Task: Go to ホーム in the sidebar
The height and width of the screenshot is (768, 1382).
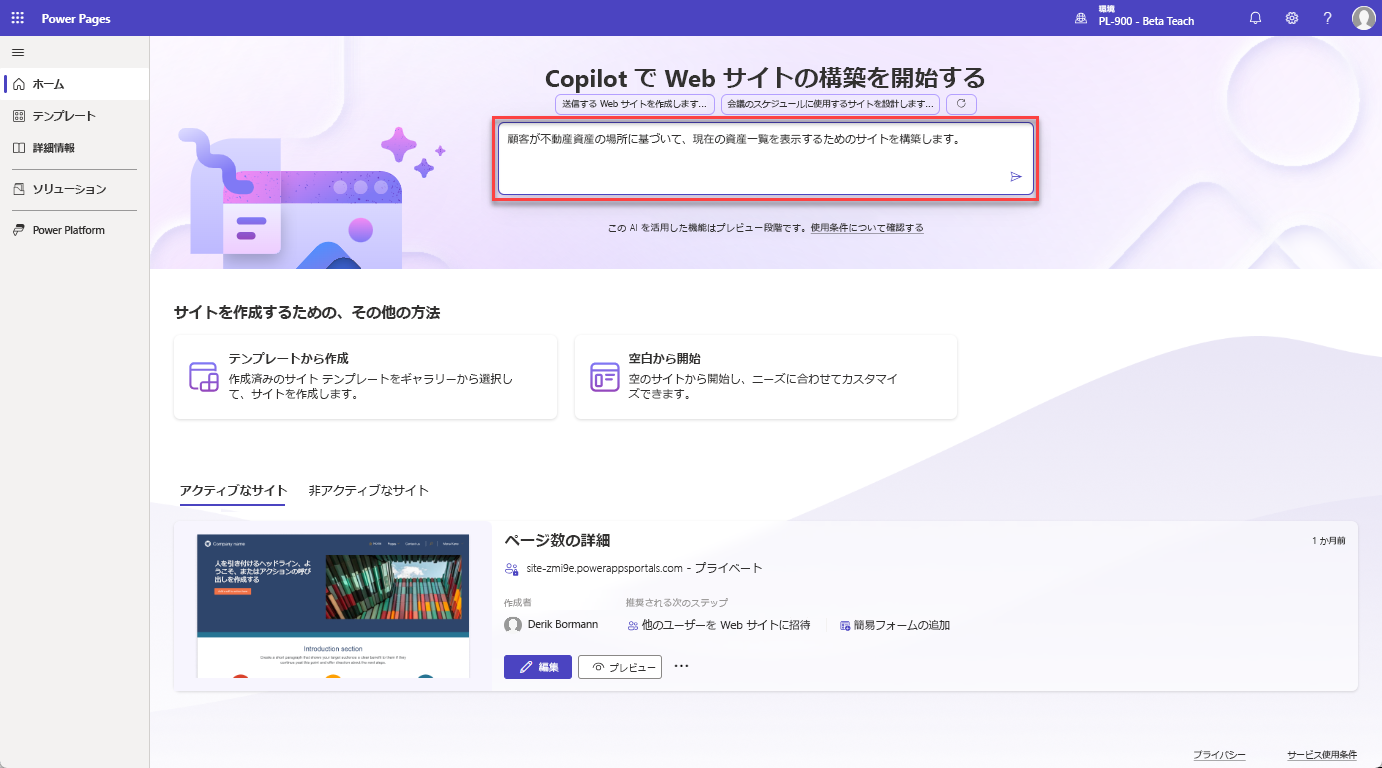Action: (x=75, y=84)
